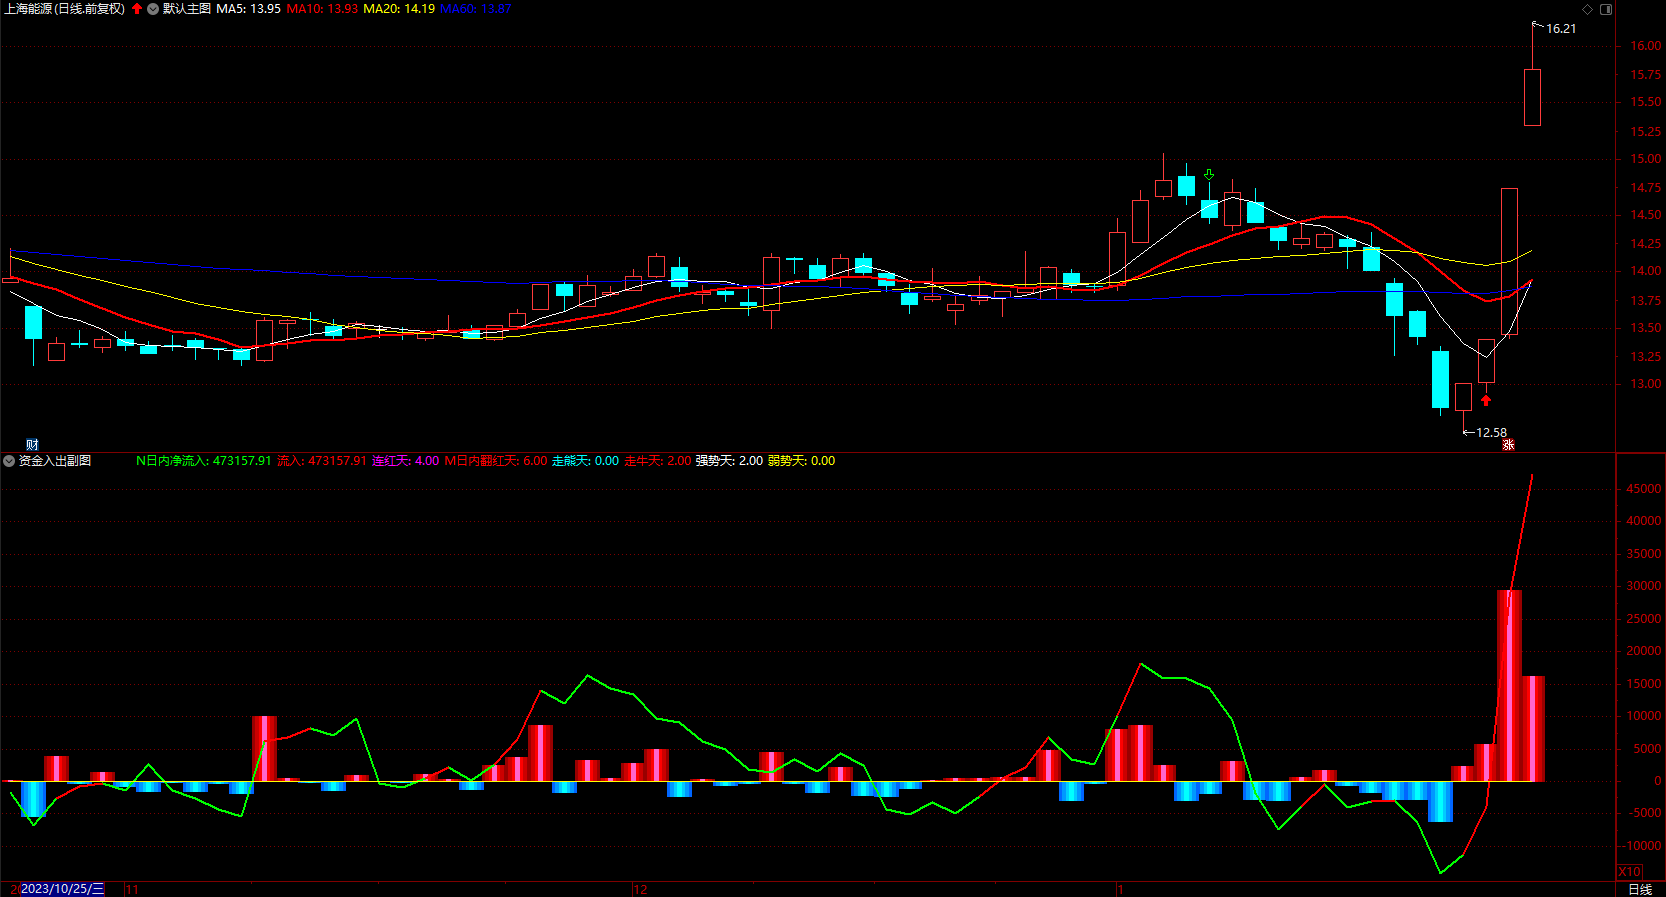This screenshot has height=897, width=1666.
Task: Click the 16.00 price axis label
Action: [1645, 46]
